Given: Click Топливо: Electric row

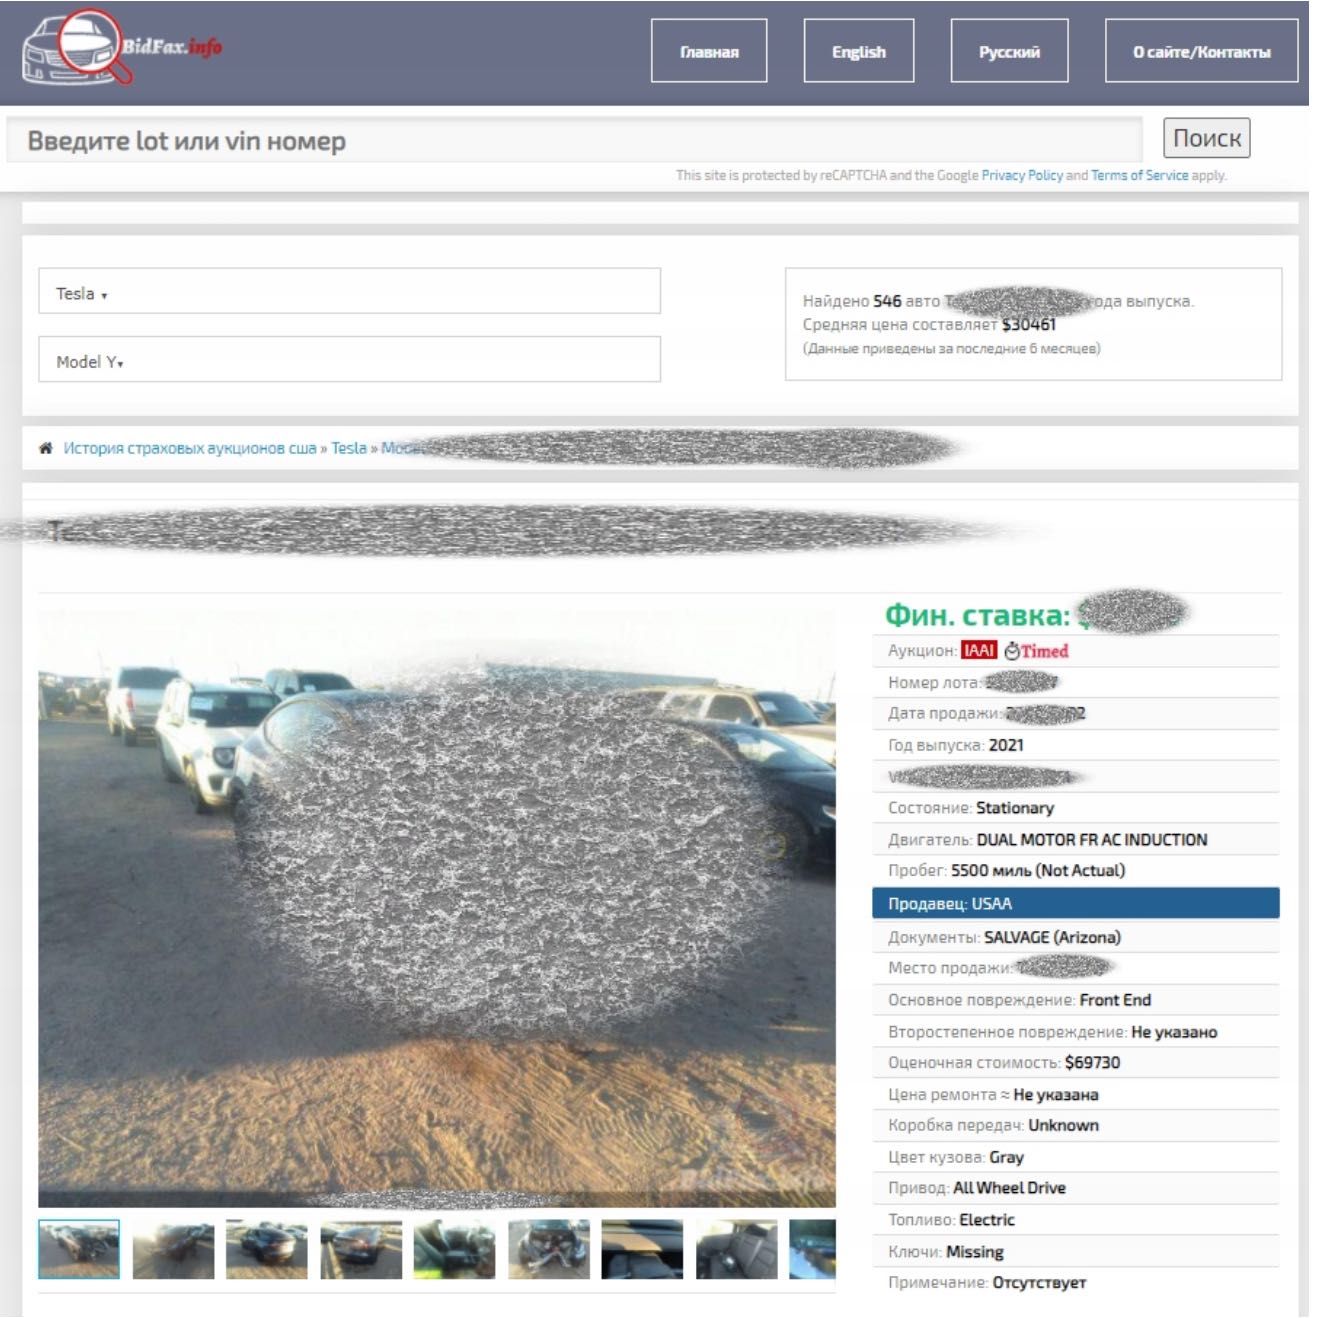Looking at the screenshot, I should click(1076, 1220).
